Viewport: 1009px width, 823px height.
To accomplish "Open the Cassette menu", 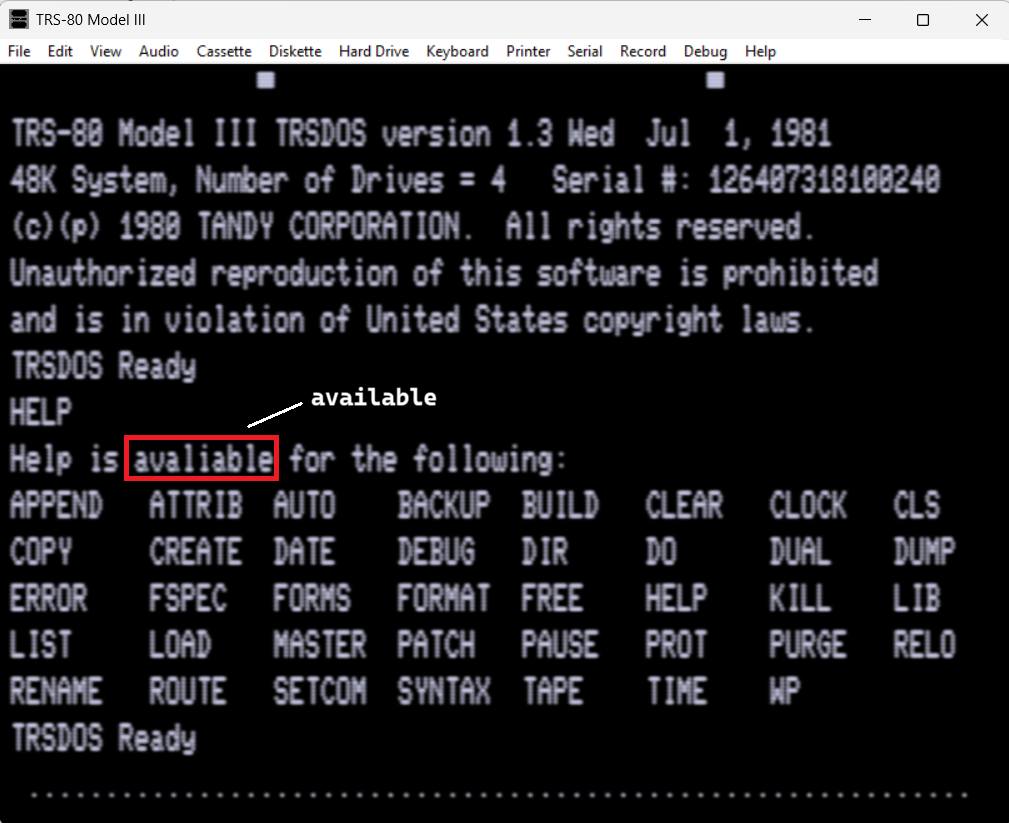I will [x=224, y=51].
